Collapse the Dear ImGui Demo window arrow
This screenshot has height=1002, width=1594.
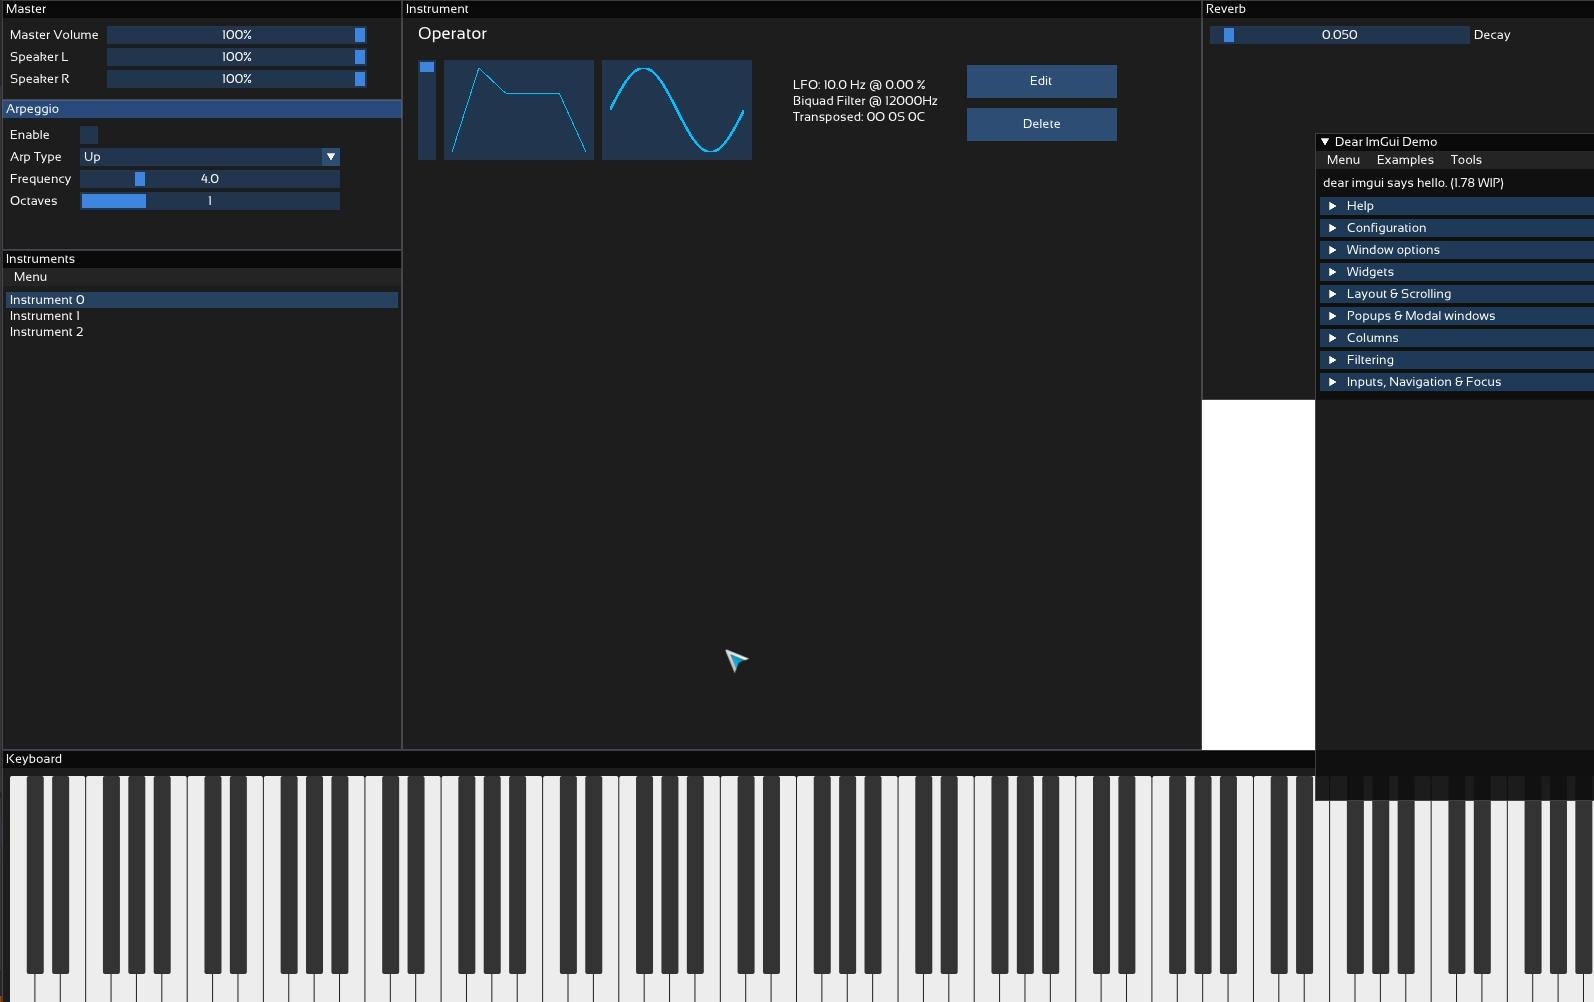(x=1325, y=142)
